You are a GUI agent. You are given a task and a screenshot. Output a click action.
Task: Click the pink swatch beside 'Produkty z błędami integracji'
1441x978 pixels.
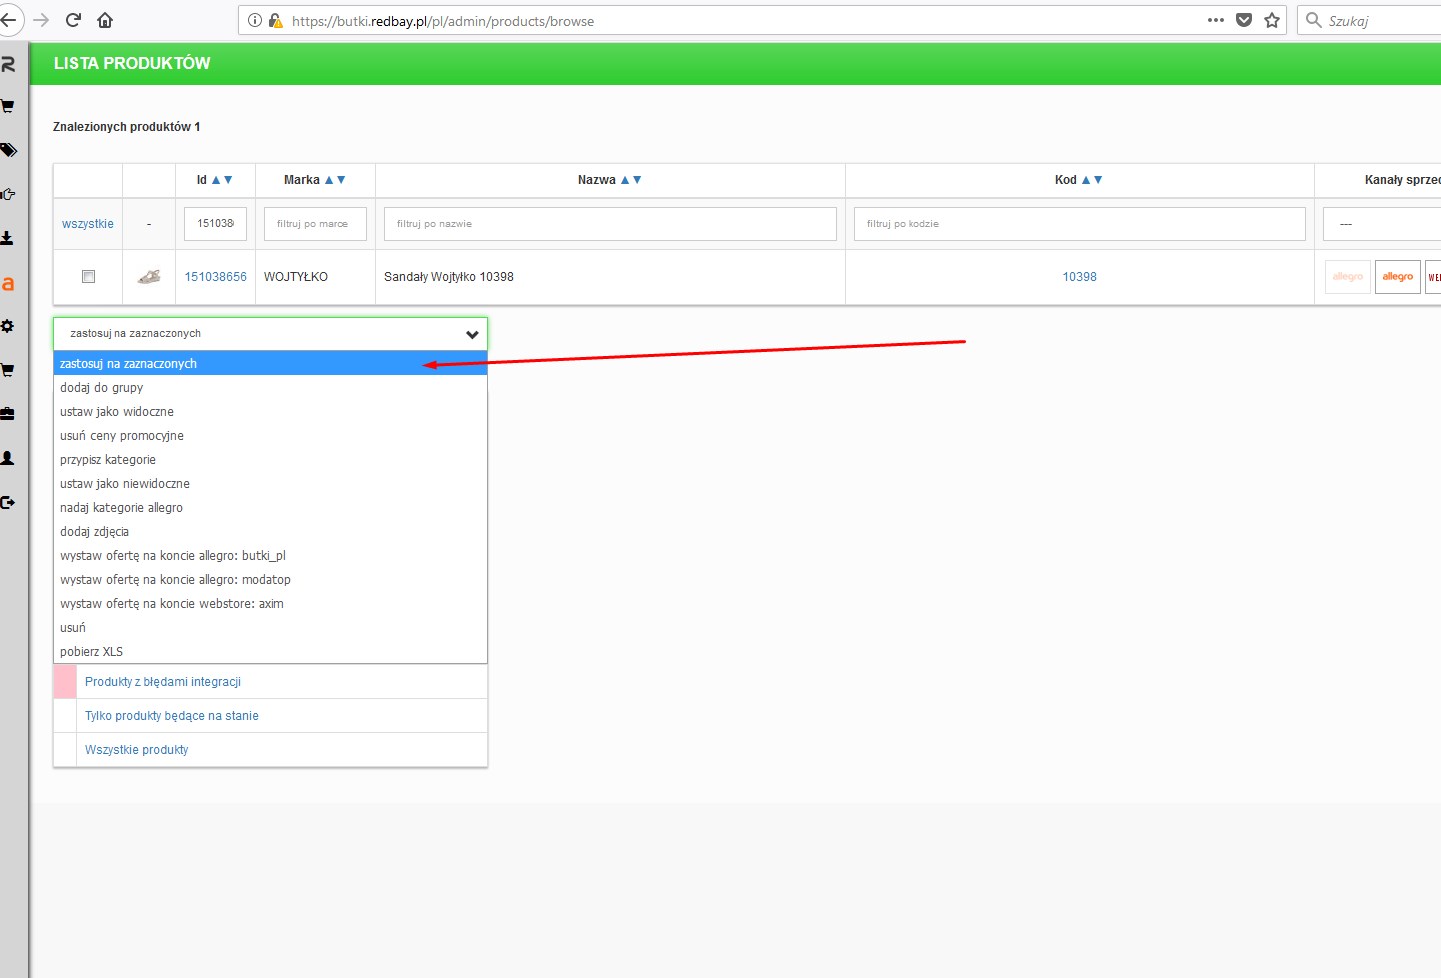pos(65,682)
